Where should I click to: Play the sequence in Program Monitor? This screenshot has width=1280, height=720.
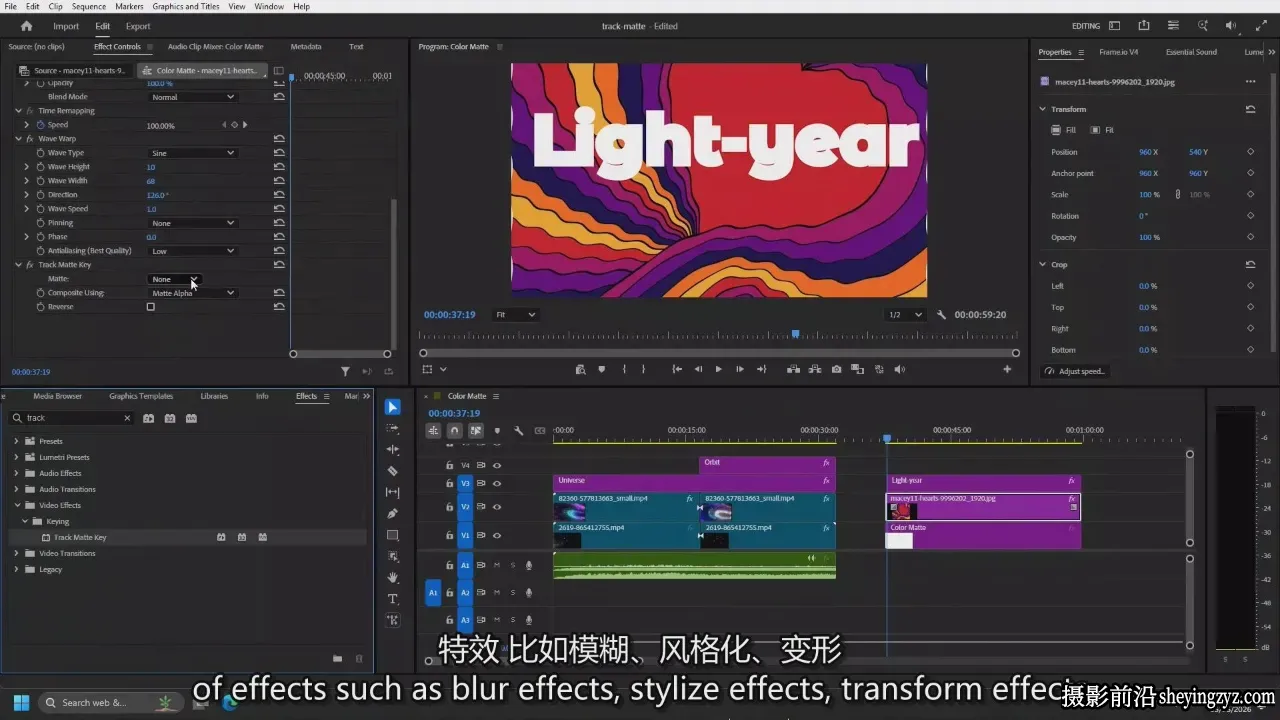718,369
